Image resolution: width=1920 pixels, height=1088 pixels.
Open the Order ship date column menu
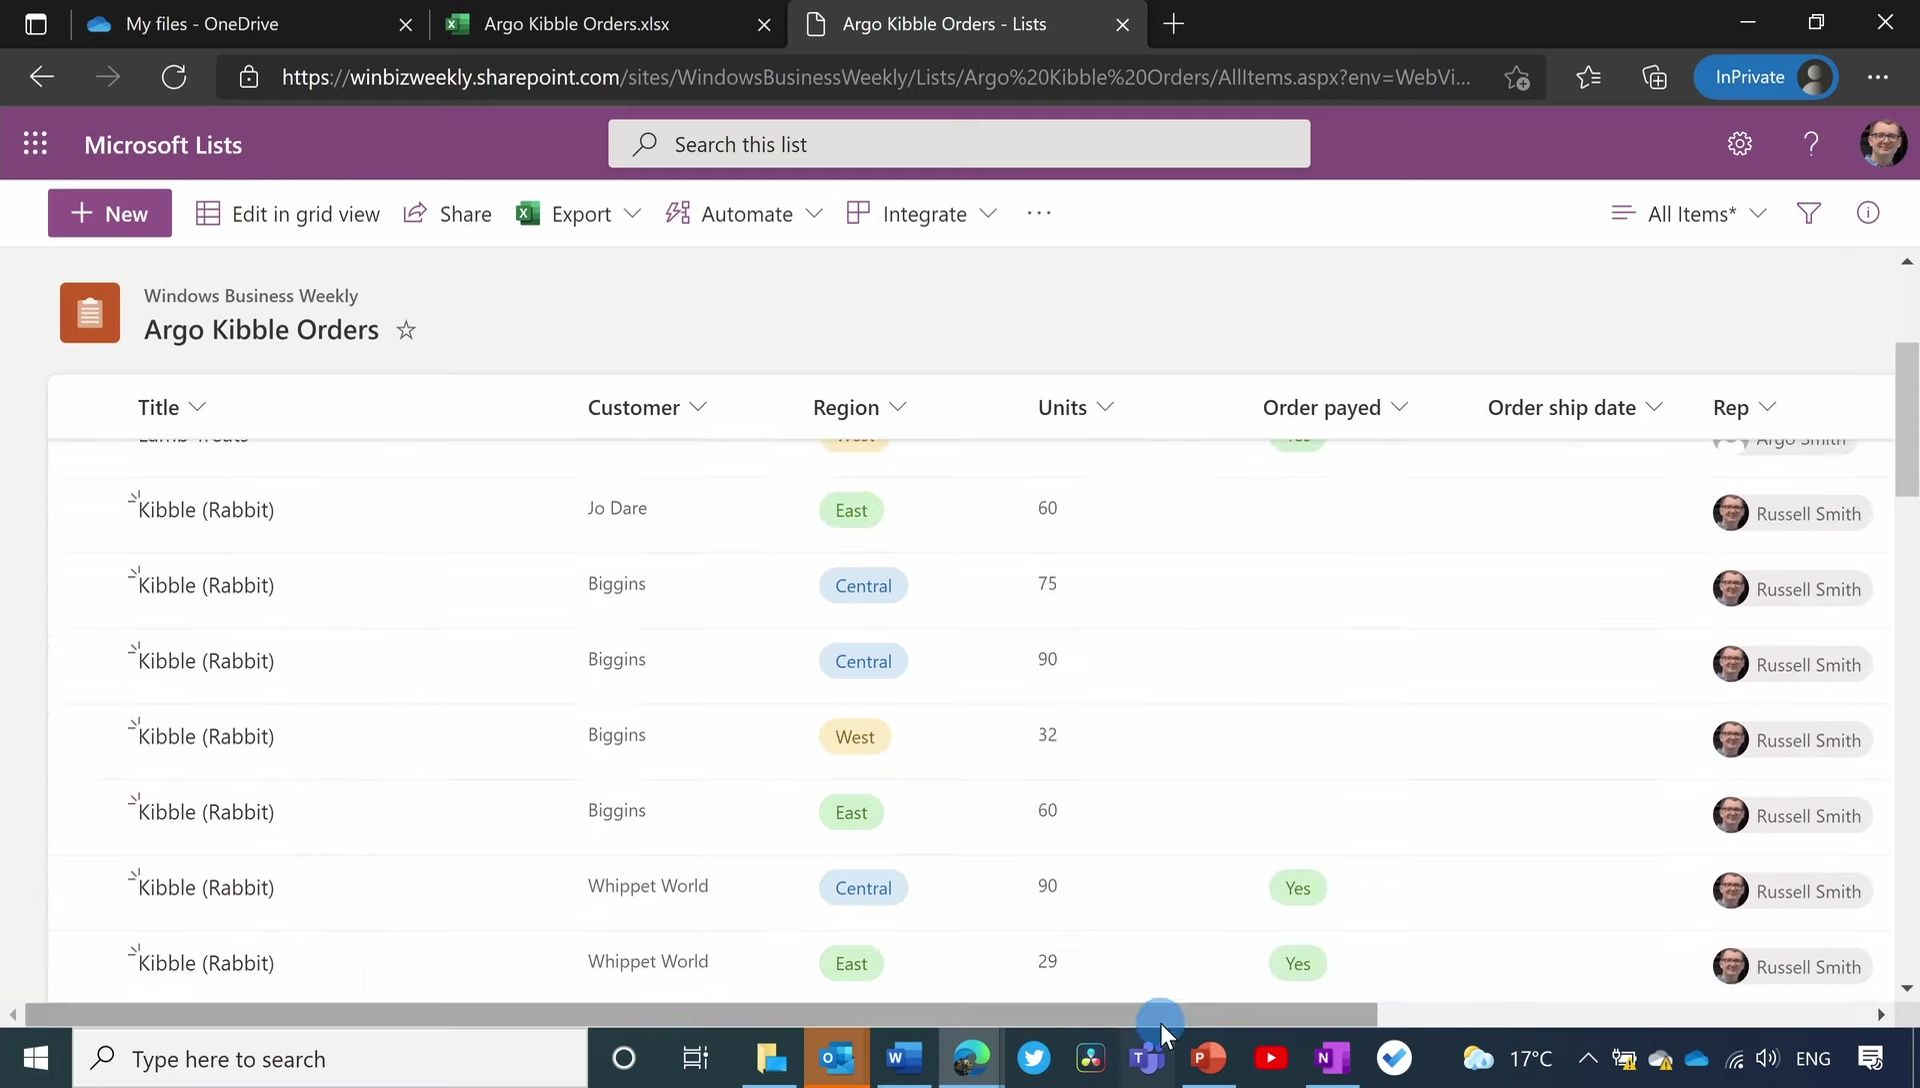click(1575, 407)
